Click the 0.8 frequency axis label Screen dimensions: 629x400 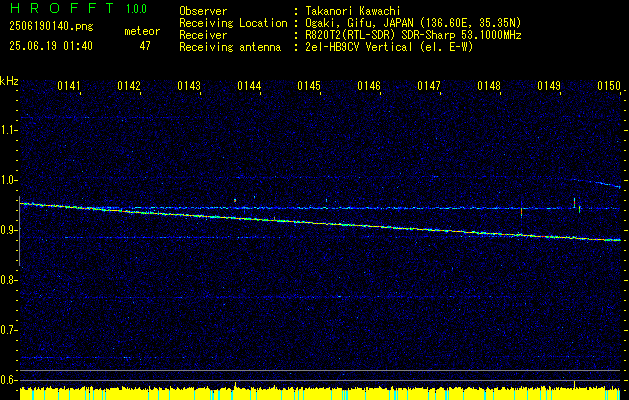pos(8,280)
